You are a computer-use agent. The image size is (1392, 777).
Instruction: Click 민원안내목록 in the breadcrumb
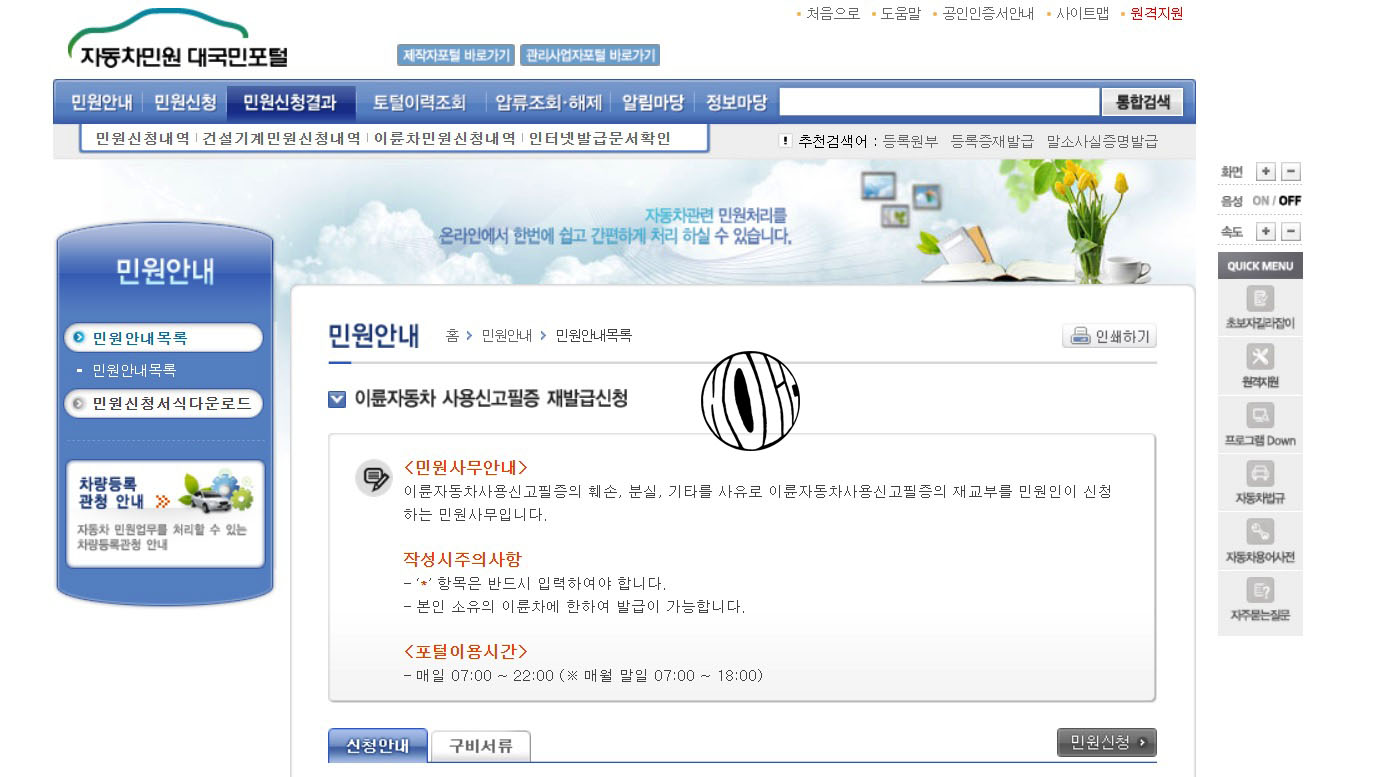pyautogui.click(x=594, y=336)
